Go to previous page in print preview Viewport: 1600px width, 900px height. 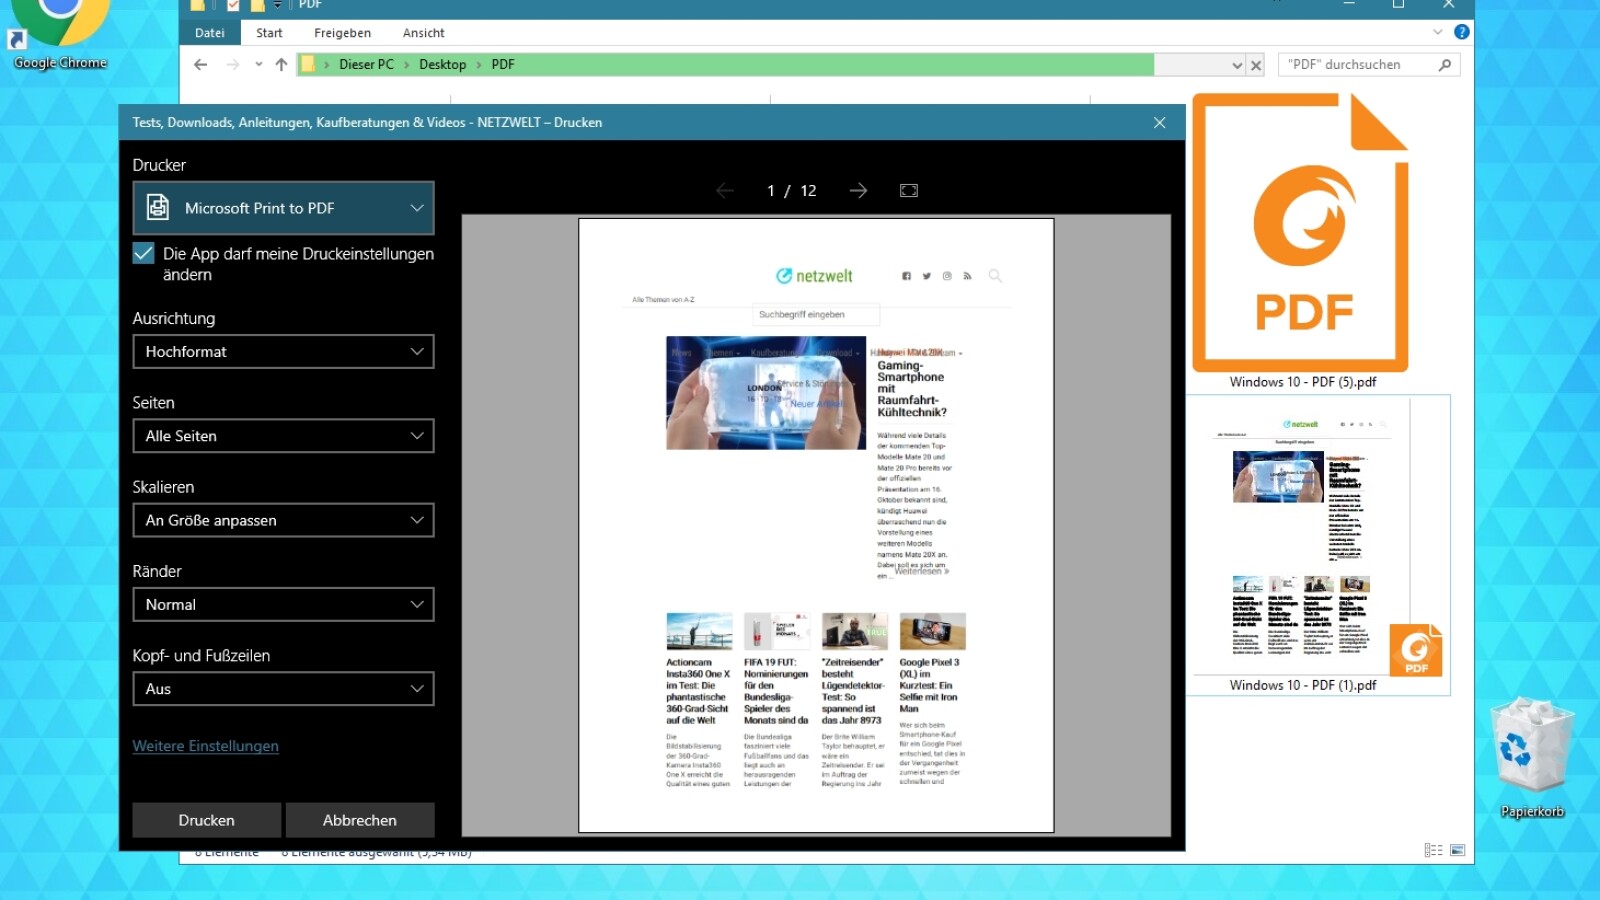pos(725,191)
